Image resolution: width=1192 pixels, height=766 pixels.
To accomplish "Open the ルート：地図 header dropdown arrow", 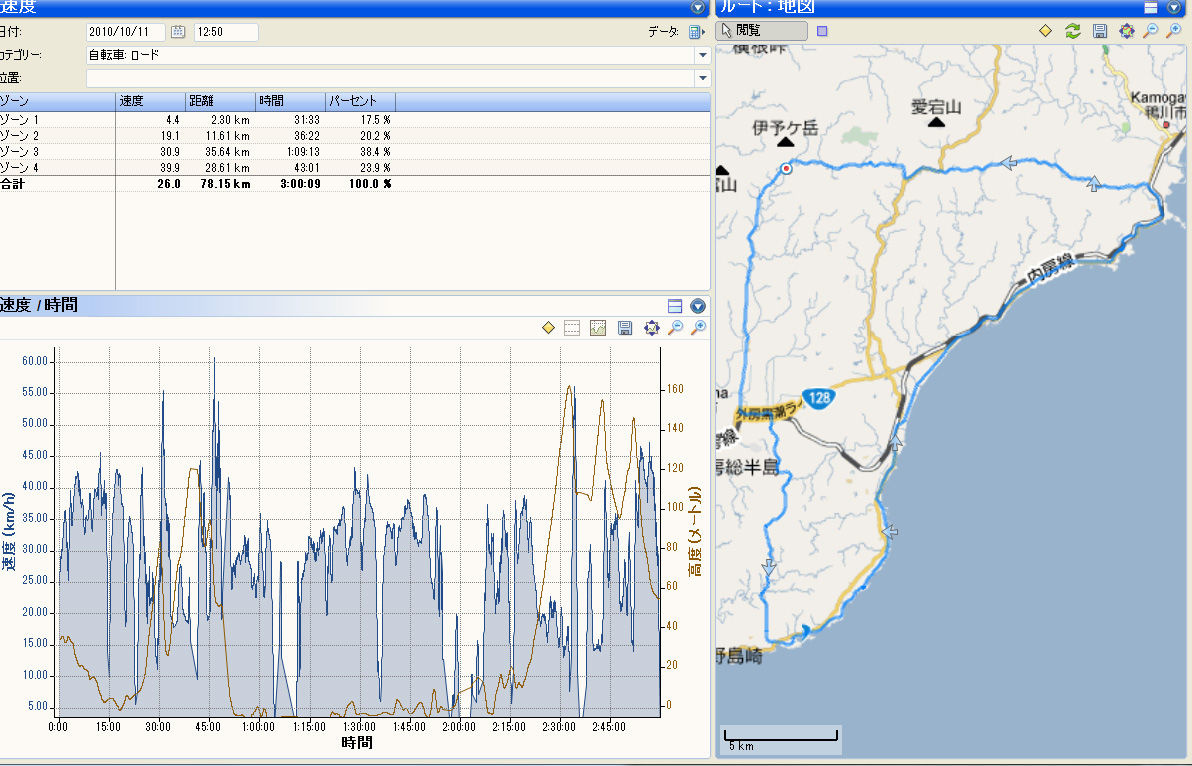I will (x=1174, y=7).
